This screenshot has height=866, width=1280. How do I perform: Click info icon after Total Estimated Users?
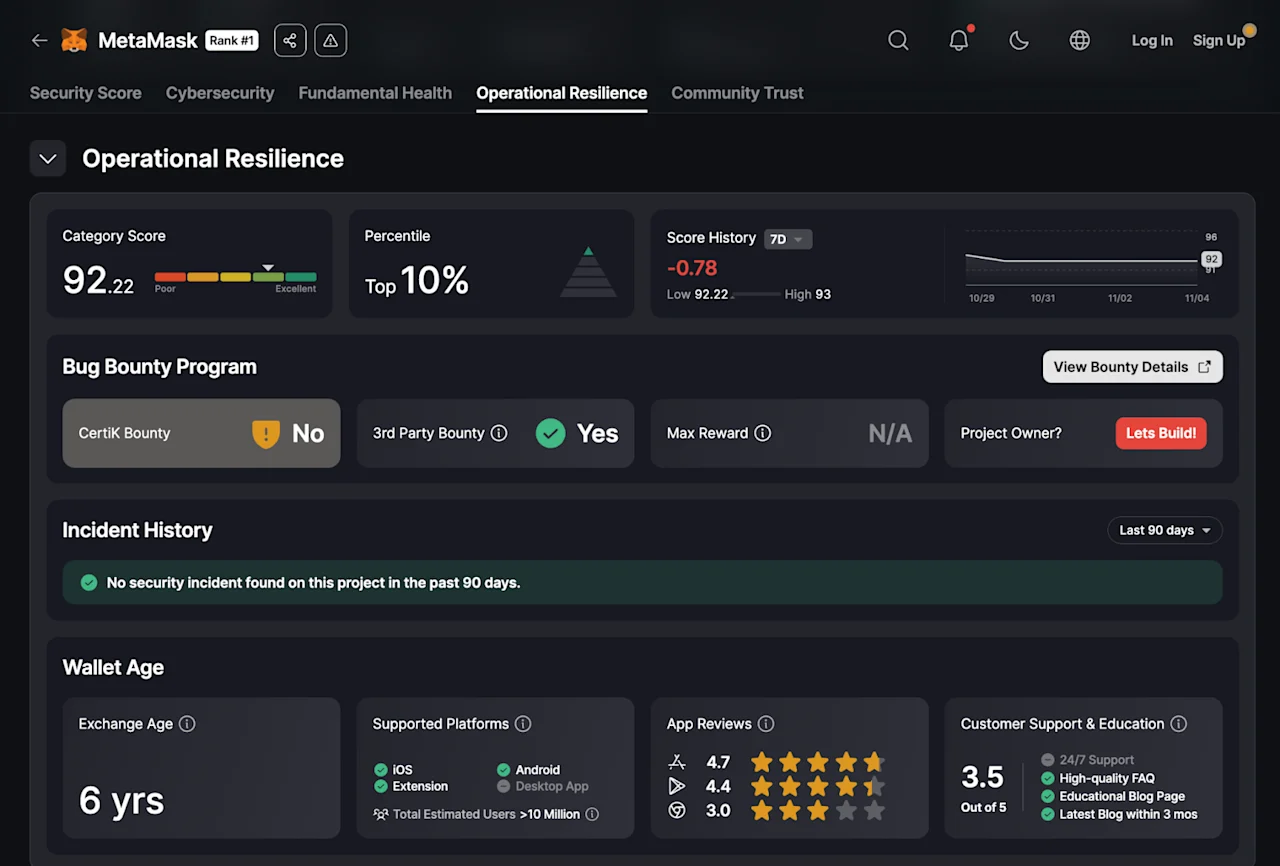pos(592,814)
